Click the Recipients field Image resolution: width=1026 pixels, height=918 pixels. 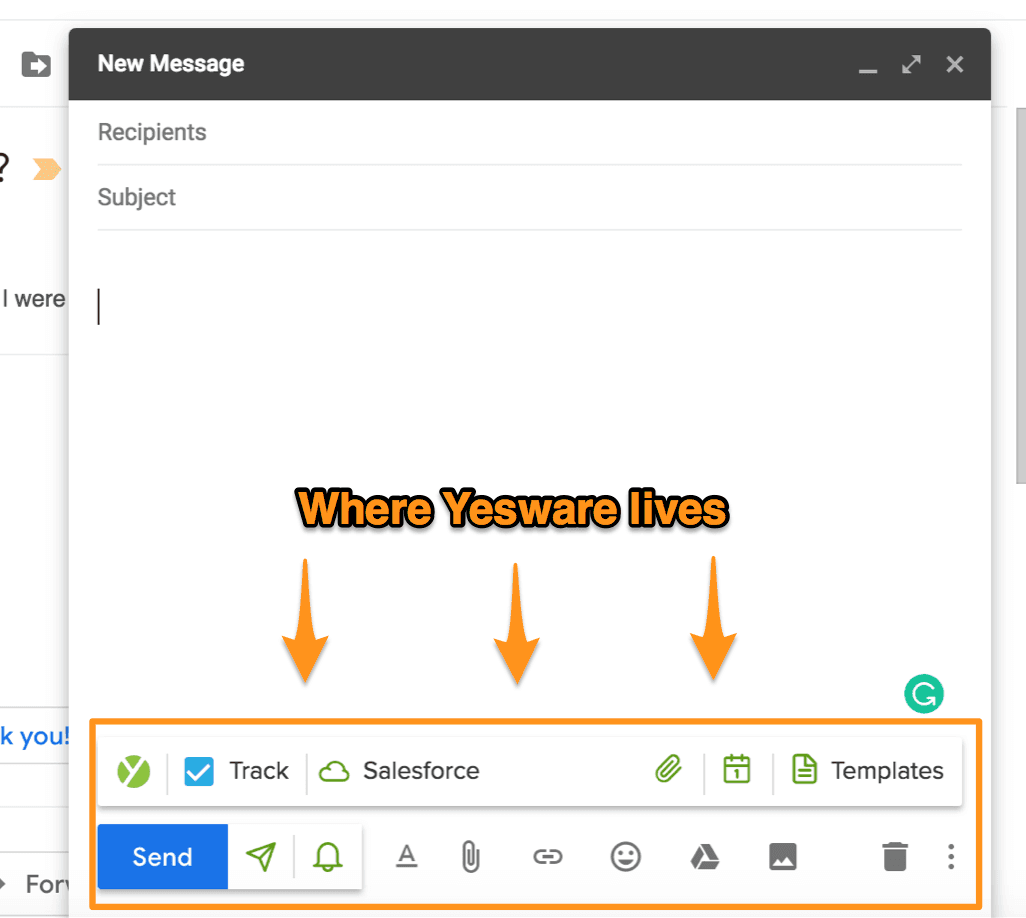pos(528,133)
